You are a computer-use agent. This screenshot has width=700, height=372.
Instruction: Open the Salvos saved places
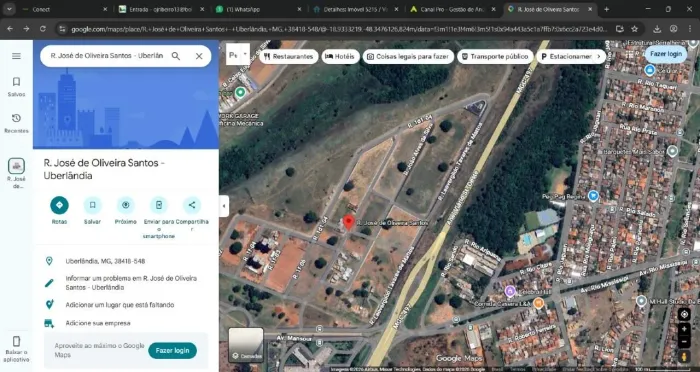(16, 87)
